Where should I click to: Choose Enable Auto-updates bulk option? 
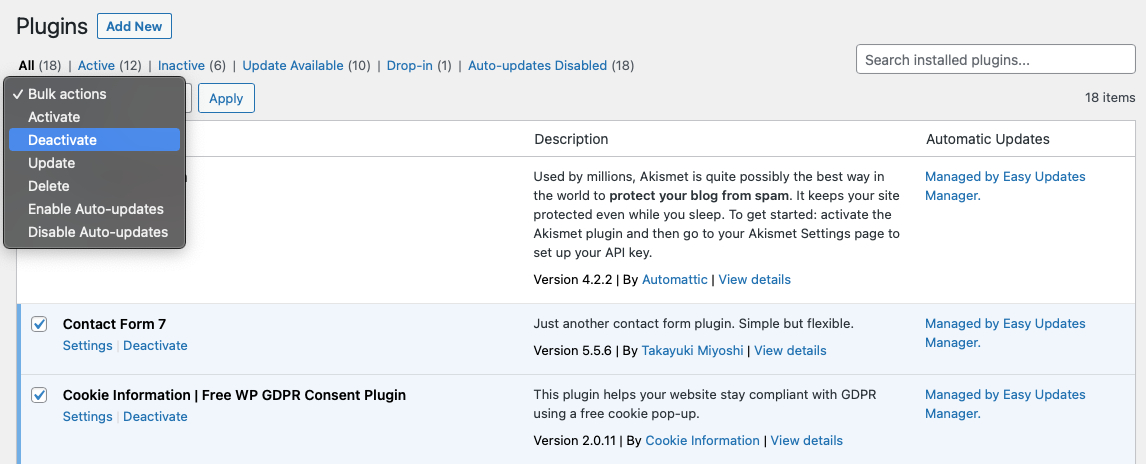pos(95,209)
